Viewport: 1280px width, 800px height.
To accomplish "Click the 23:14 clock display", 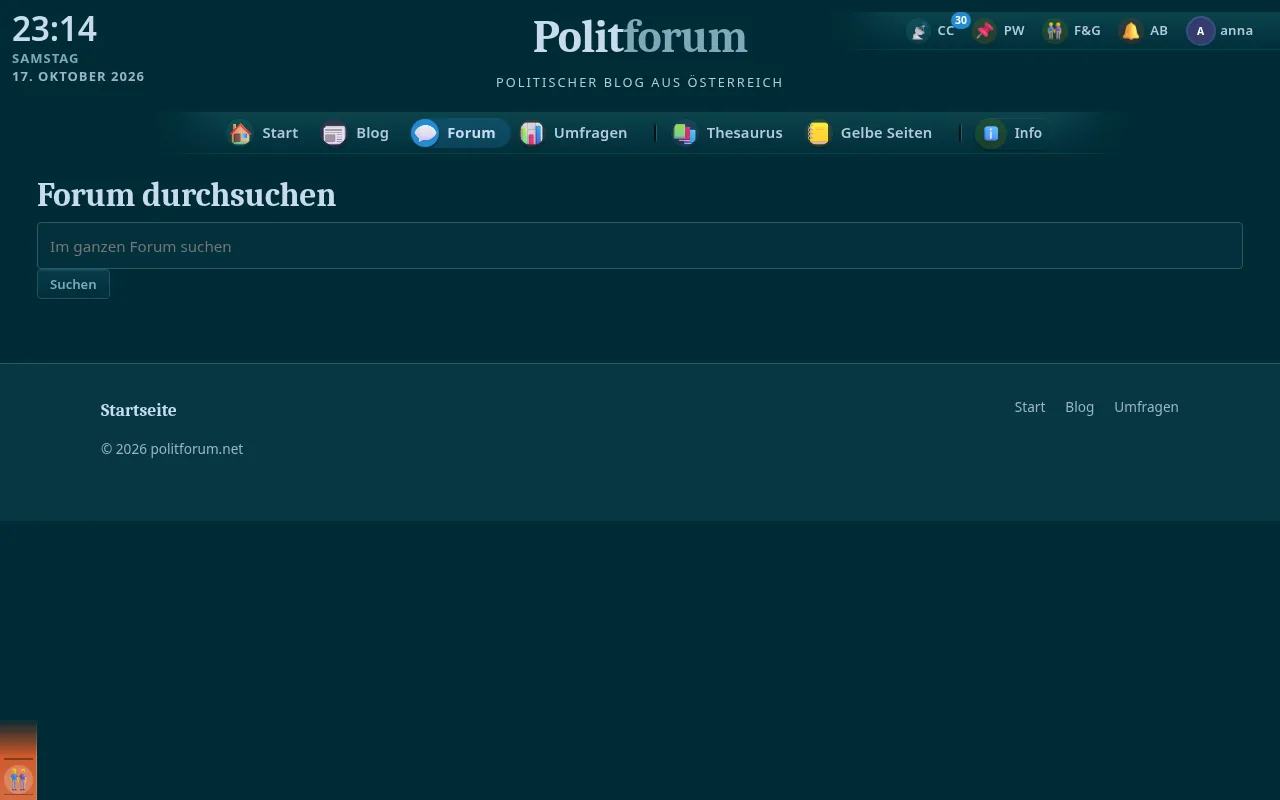I will coord(54,29).
